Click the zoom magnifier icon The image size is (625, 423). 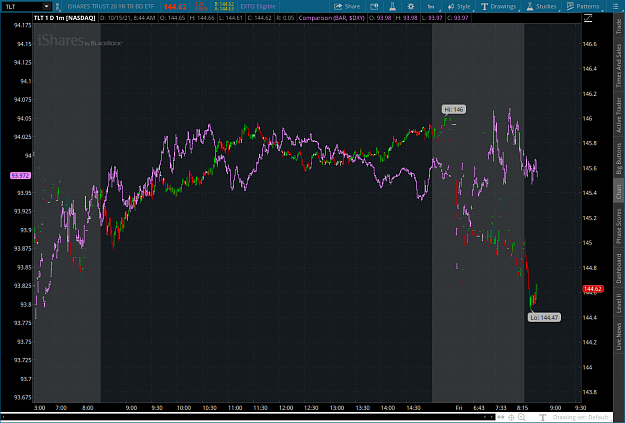pos(521,417)
